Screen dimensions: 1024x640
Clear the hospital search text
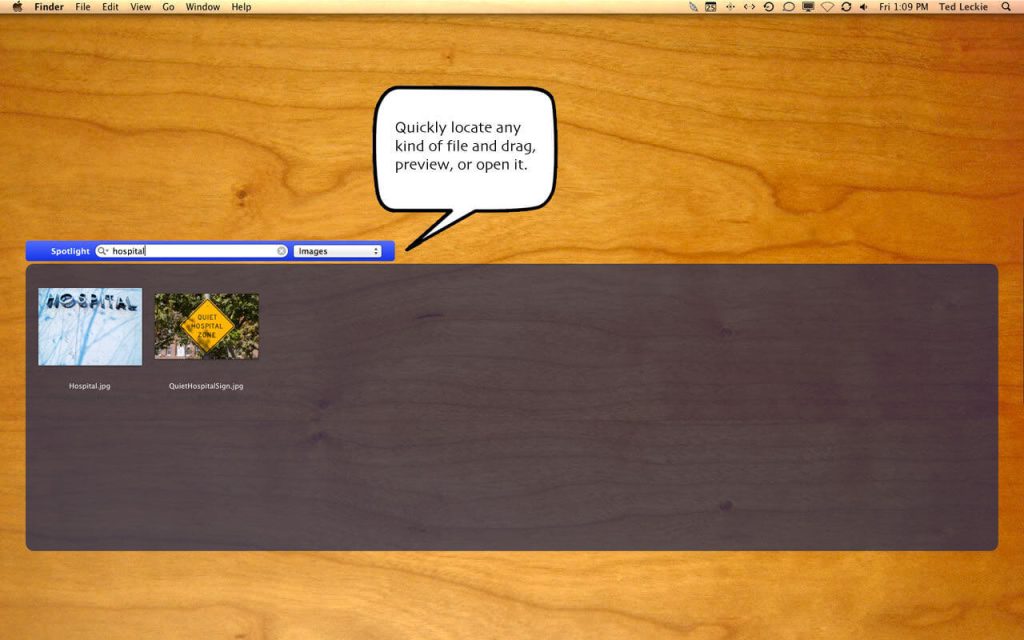tap(282, 251)
